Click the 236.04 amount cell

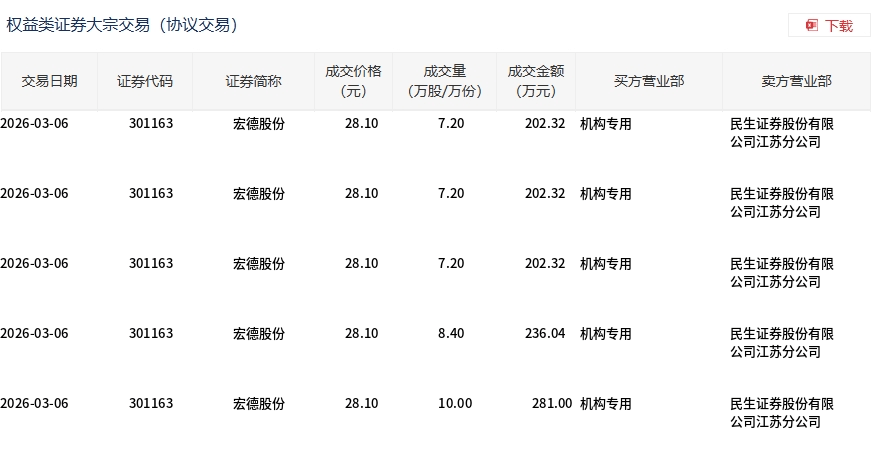[545, 334]
